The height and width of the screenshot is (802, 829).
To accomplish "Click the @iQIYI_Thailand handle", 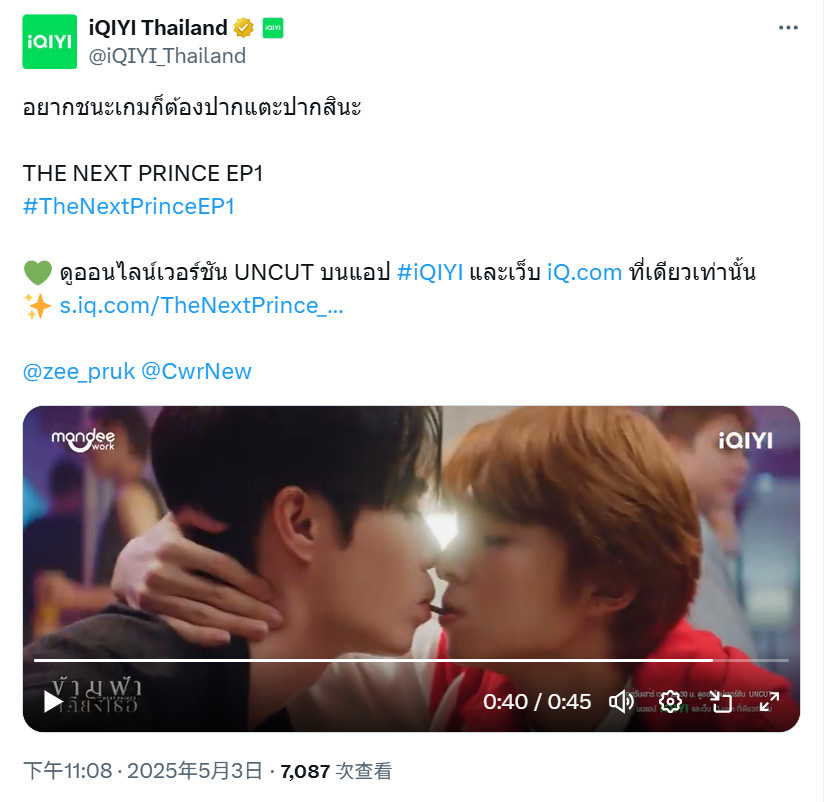I will (x=167, y=56).
